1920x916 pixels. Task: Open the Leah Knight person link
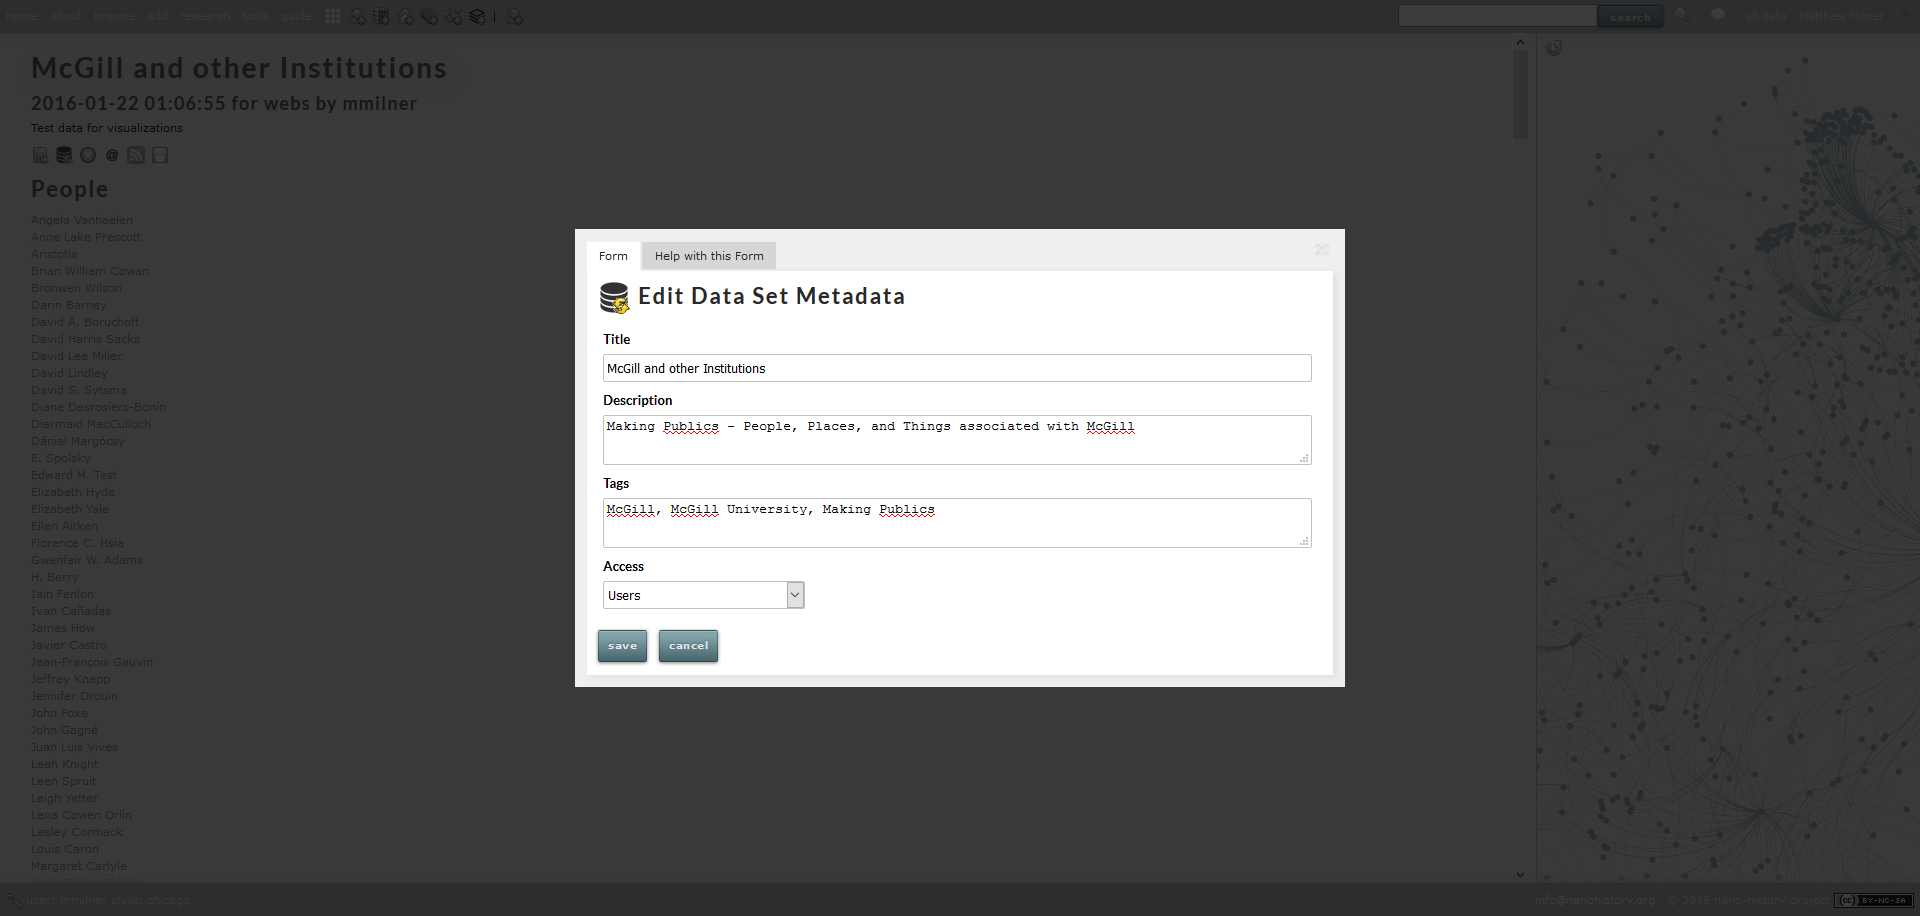click(64, 764)
